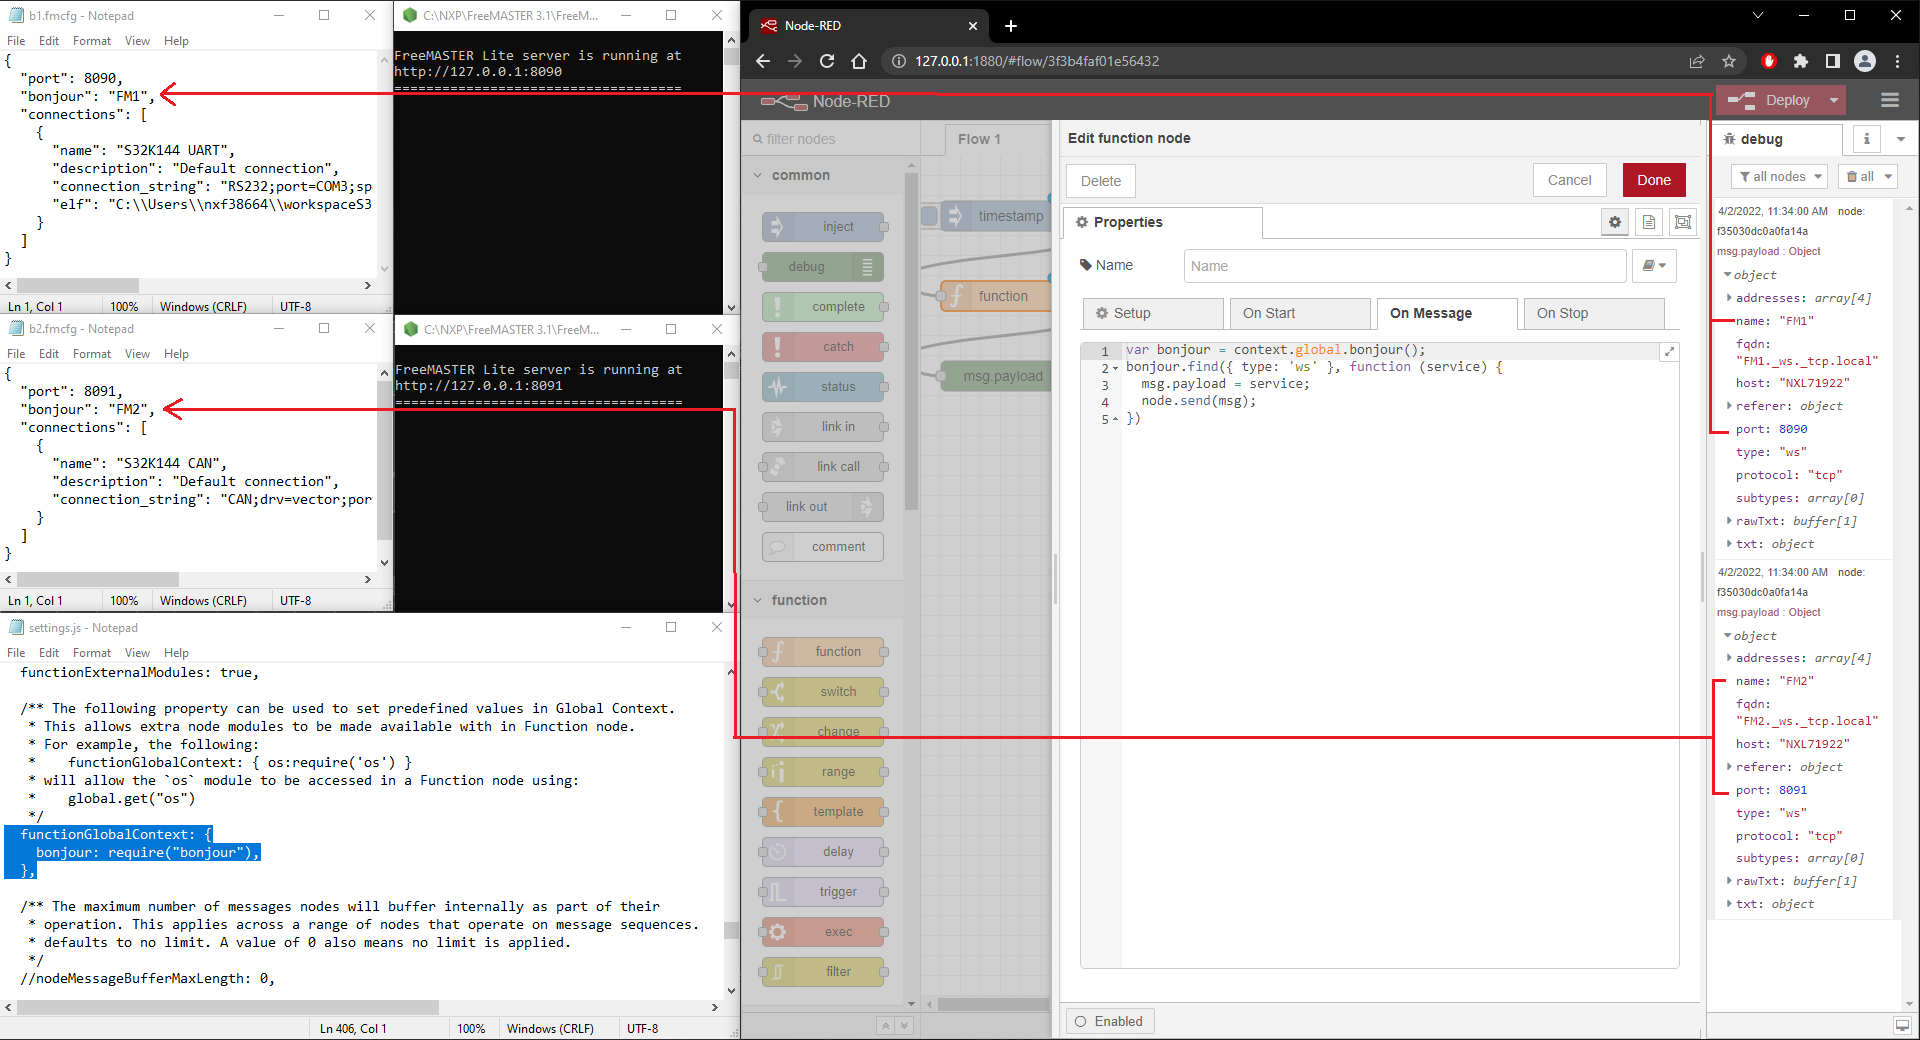Open node settings gear icon in Properties

(1615, 222)
